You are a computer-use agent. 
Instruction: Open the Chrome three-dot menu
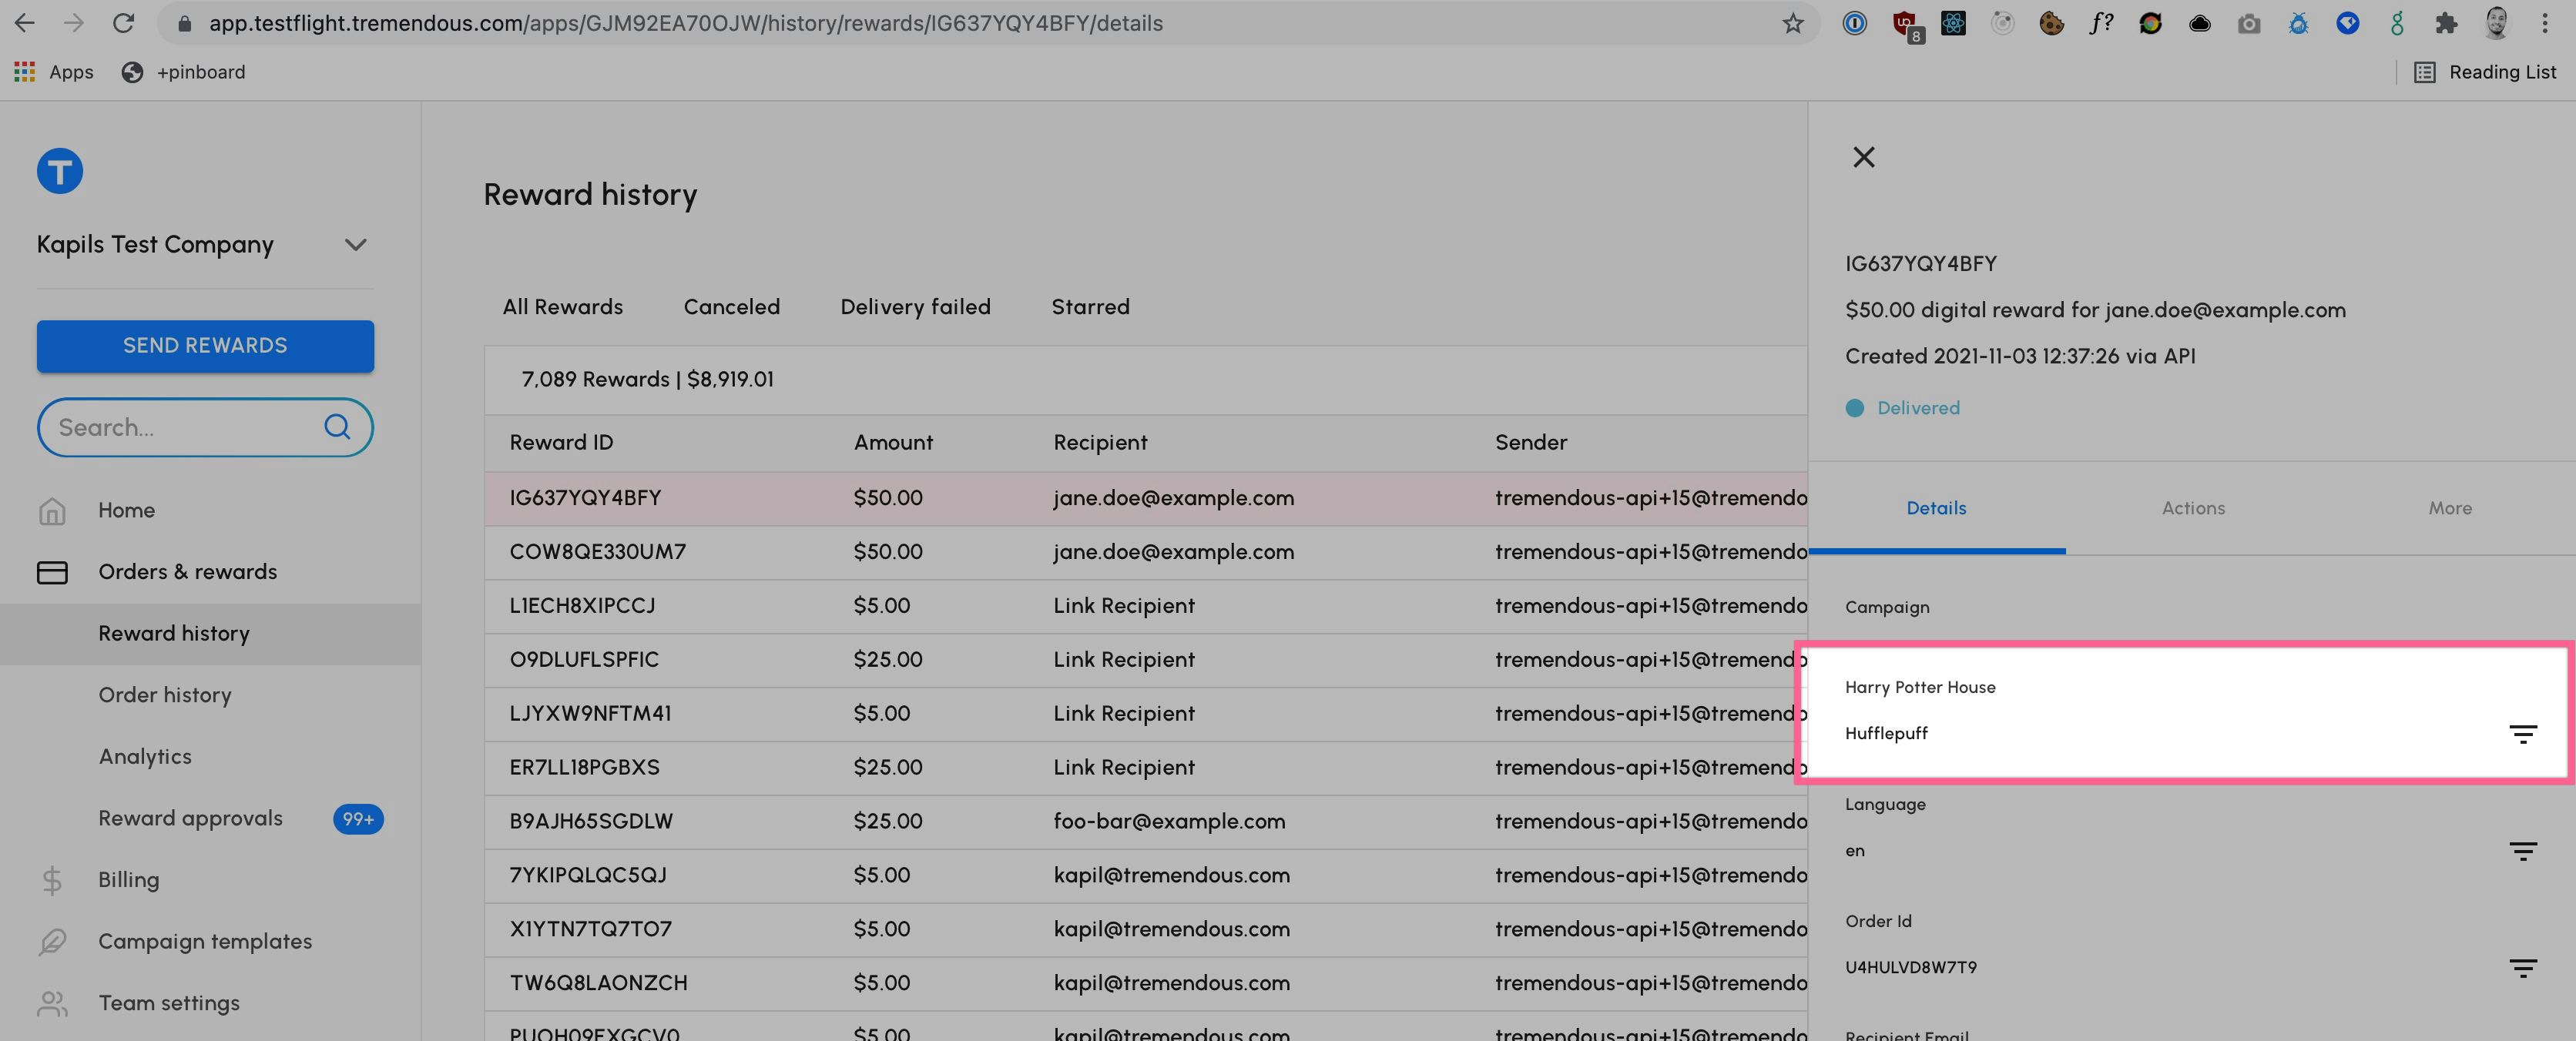pyautogui.click(x=2545, y=23)
